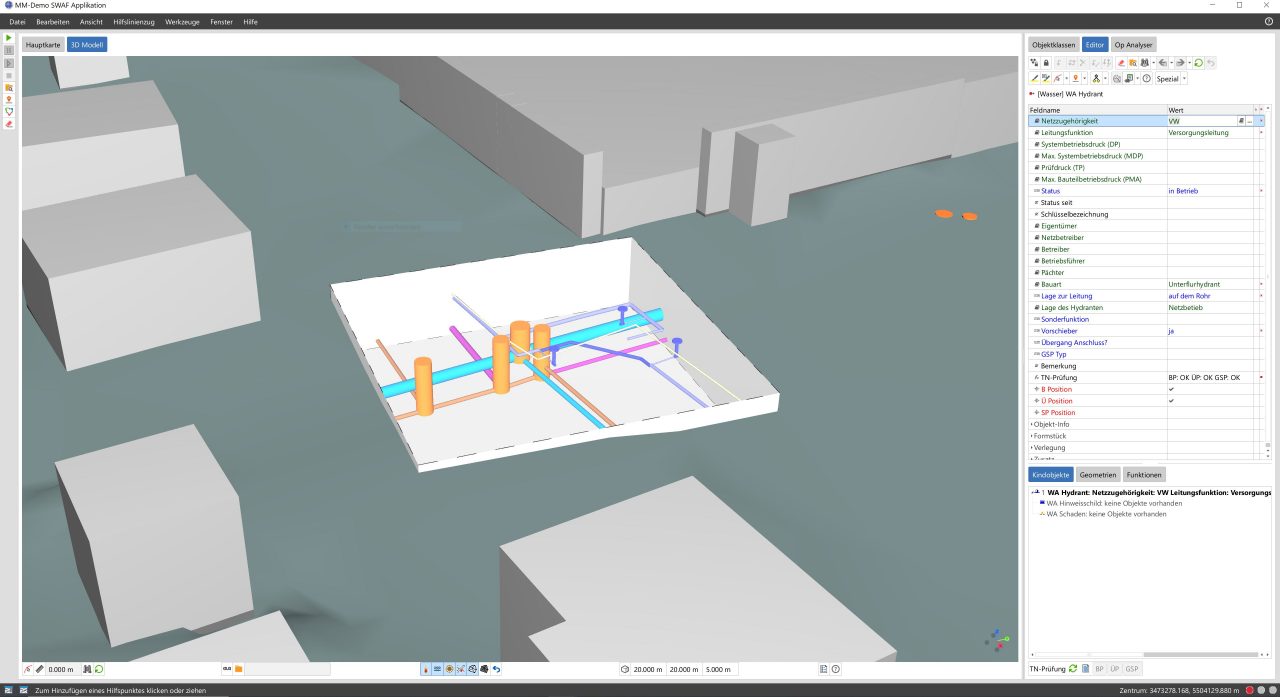Screen dimensions: 1280x697
Task: Open the help question-mark icon in Editor toolbar
Action: point(1148,78)
